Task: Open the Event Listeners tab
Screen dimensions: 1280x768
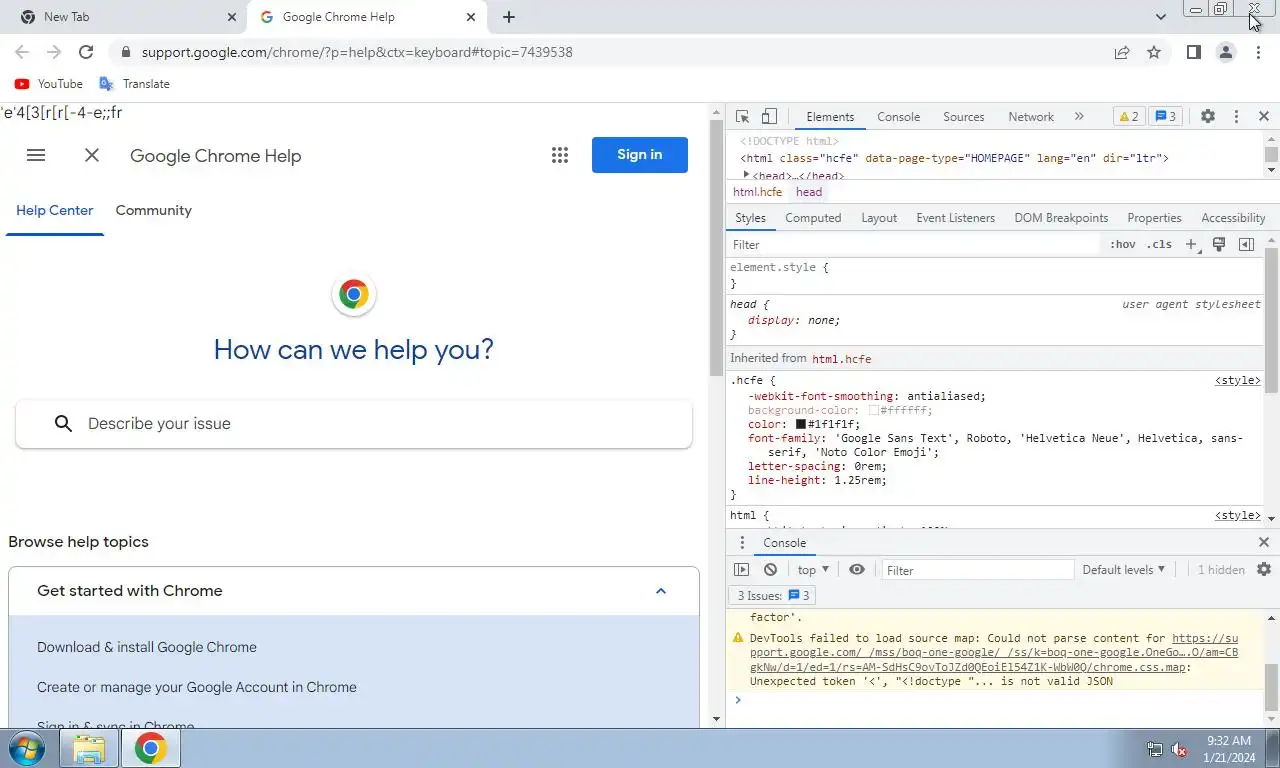Action: coord(955,218)
